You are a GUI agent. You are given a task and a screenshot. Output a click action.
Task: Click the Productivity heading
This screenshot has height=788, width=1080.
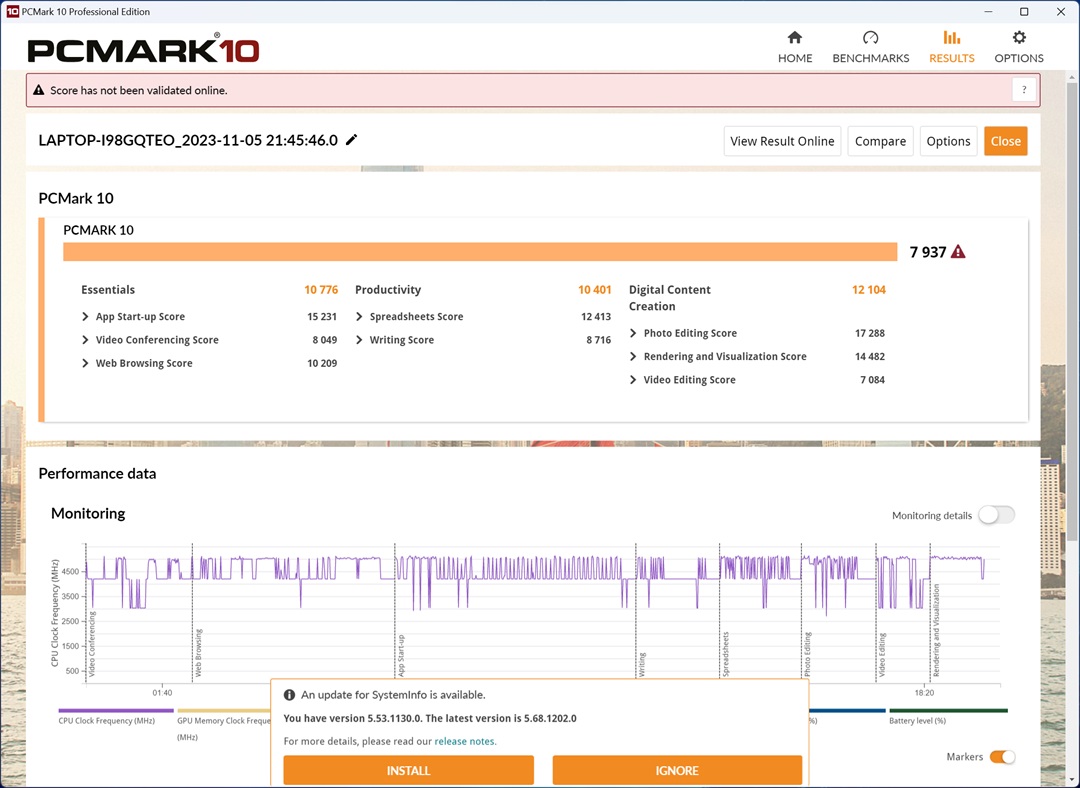point(388,290)
